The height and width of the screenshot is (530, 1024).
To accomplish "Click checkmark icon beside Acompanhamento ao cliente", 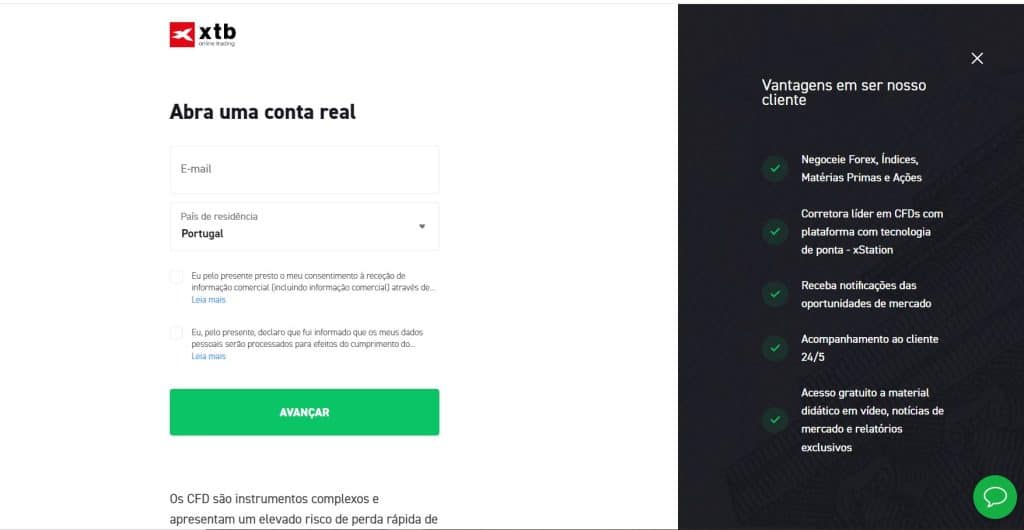I will coord(775,348).
